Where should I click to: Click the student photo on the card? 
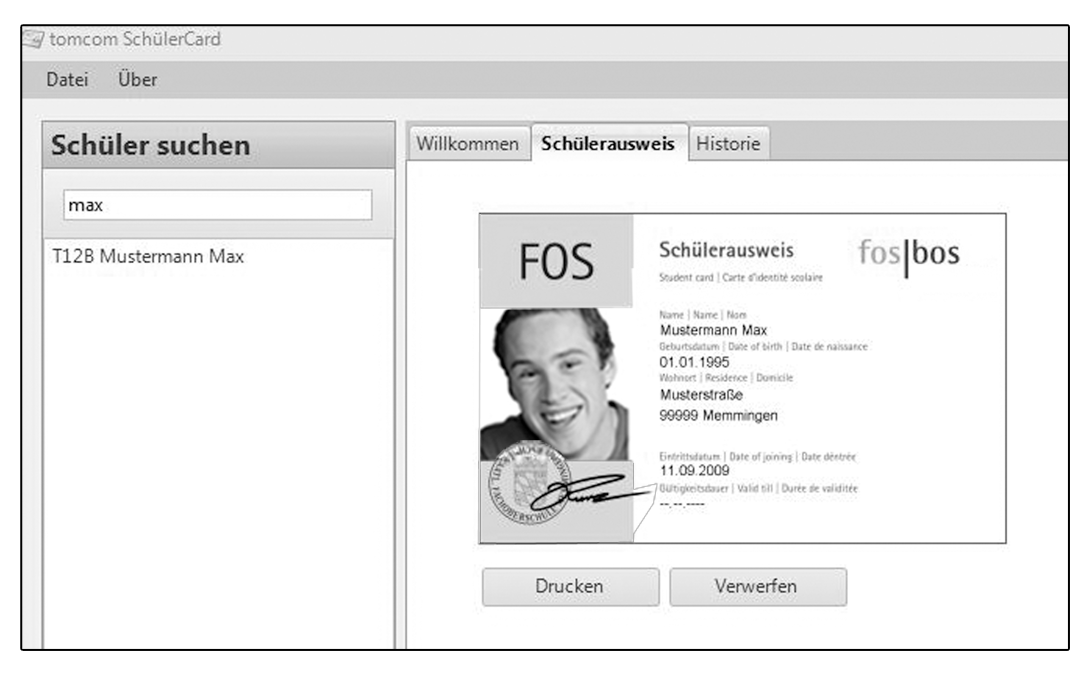tap(555, 380)
